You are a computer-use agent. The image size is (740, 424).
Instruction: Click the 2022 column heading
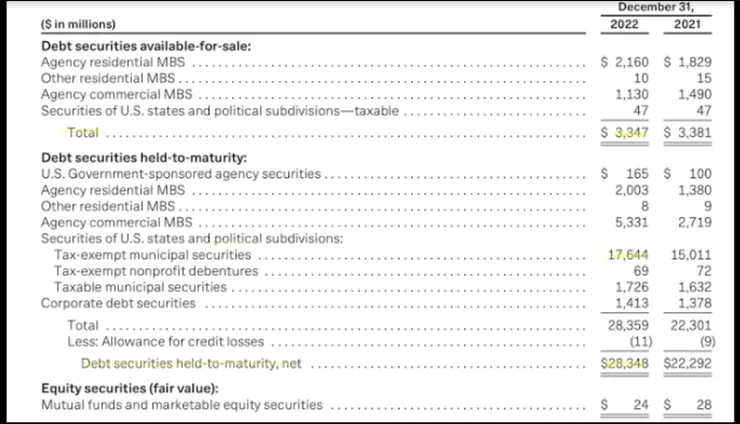(626, 24)
